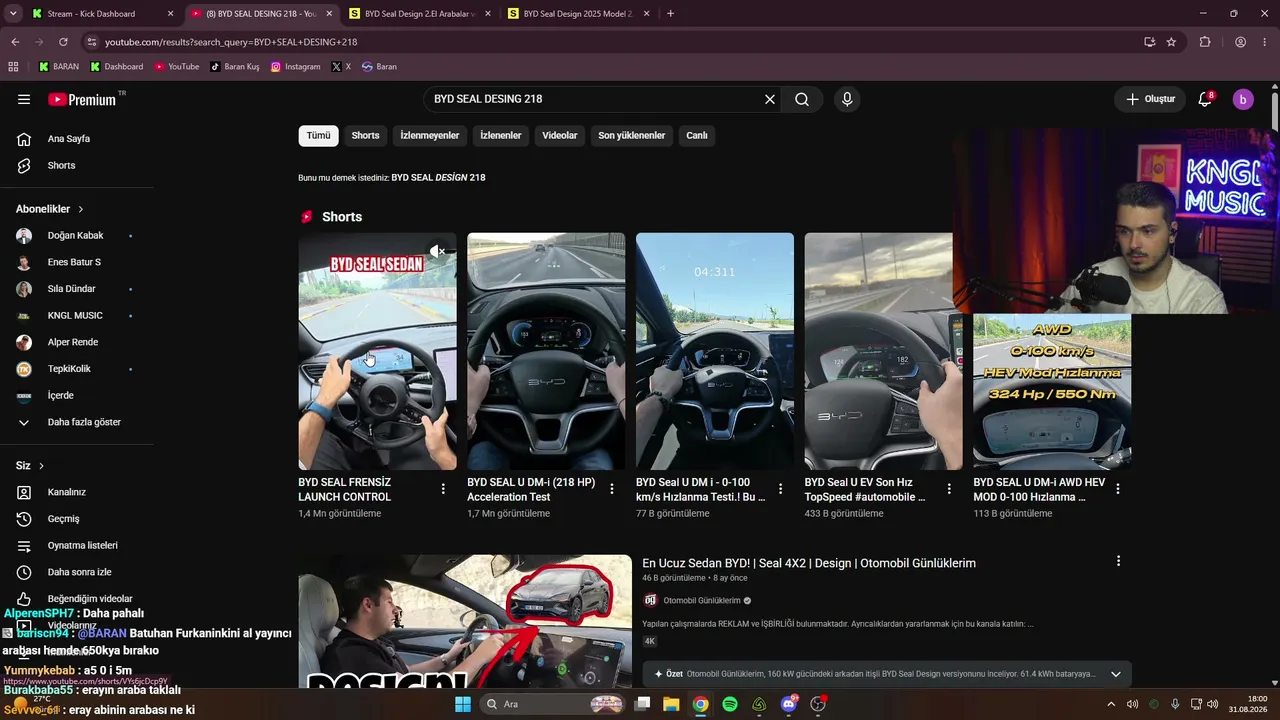The width and height of the screenshot is (1280, 720).
Task: Switch to BYD Seal Design 2.El Arabalar tab
Action: pyautogui.click(x=418, y=14)
